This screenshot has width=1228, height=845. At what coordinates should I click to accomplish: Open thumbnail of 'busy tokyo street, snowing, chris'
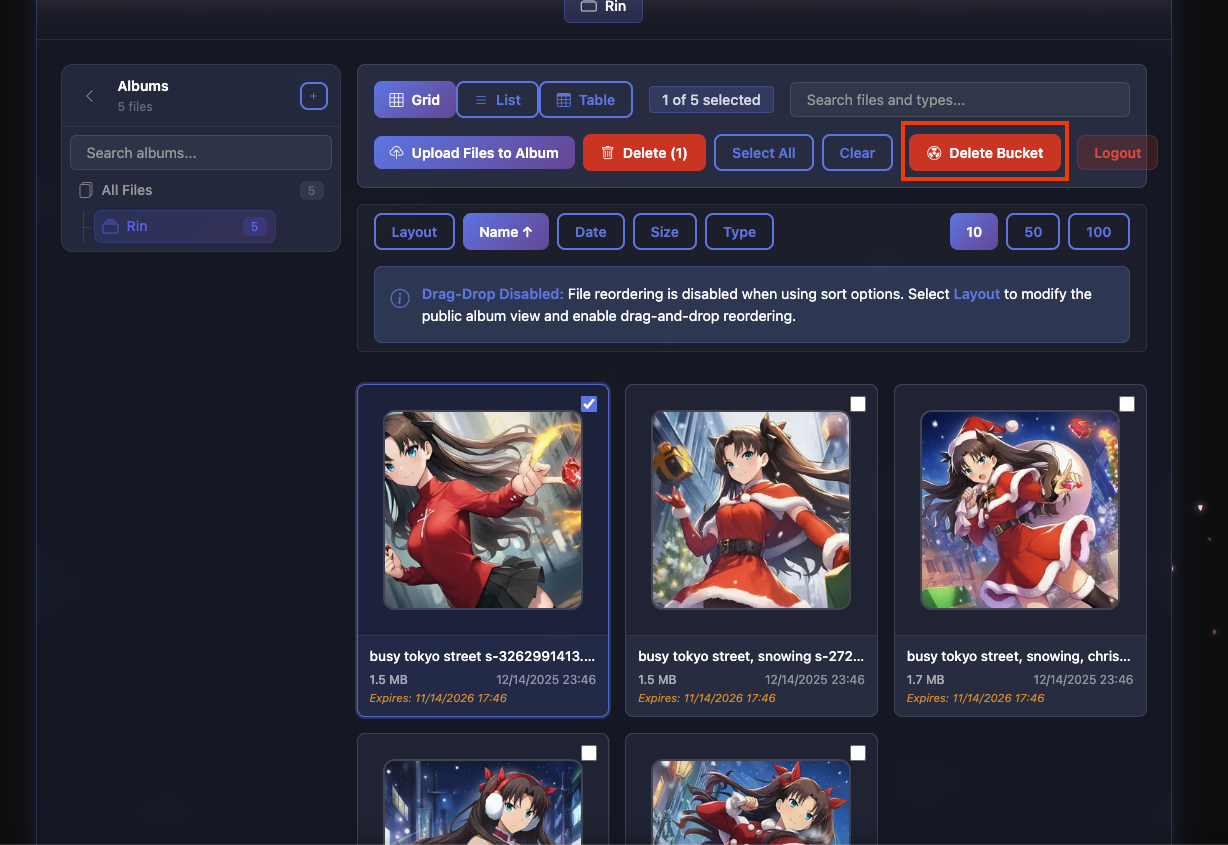(x=1020, y=510)
